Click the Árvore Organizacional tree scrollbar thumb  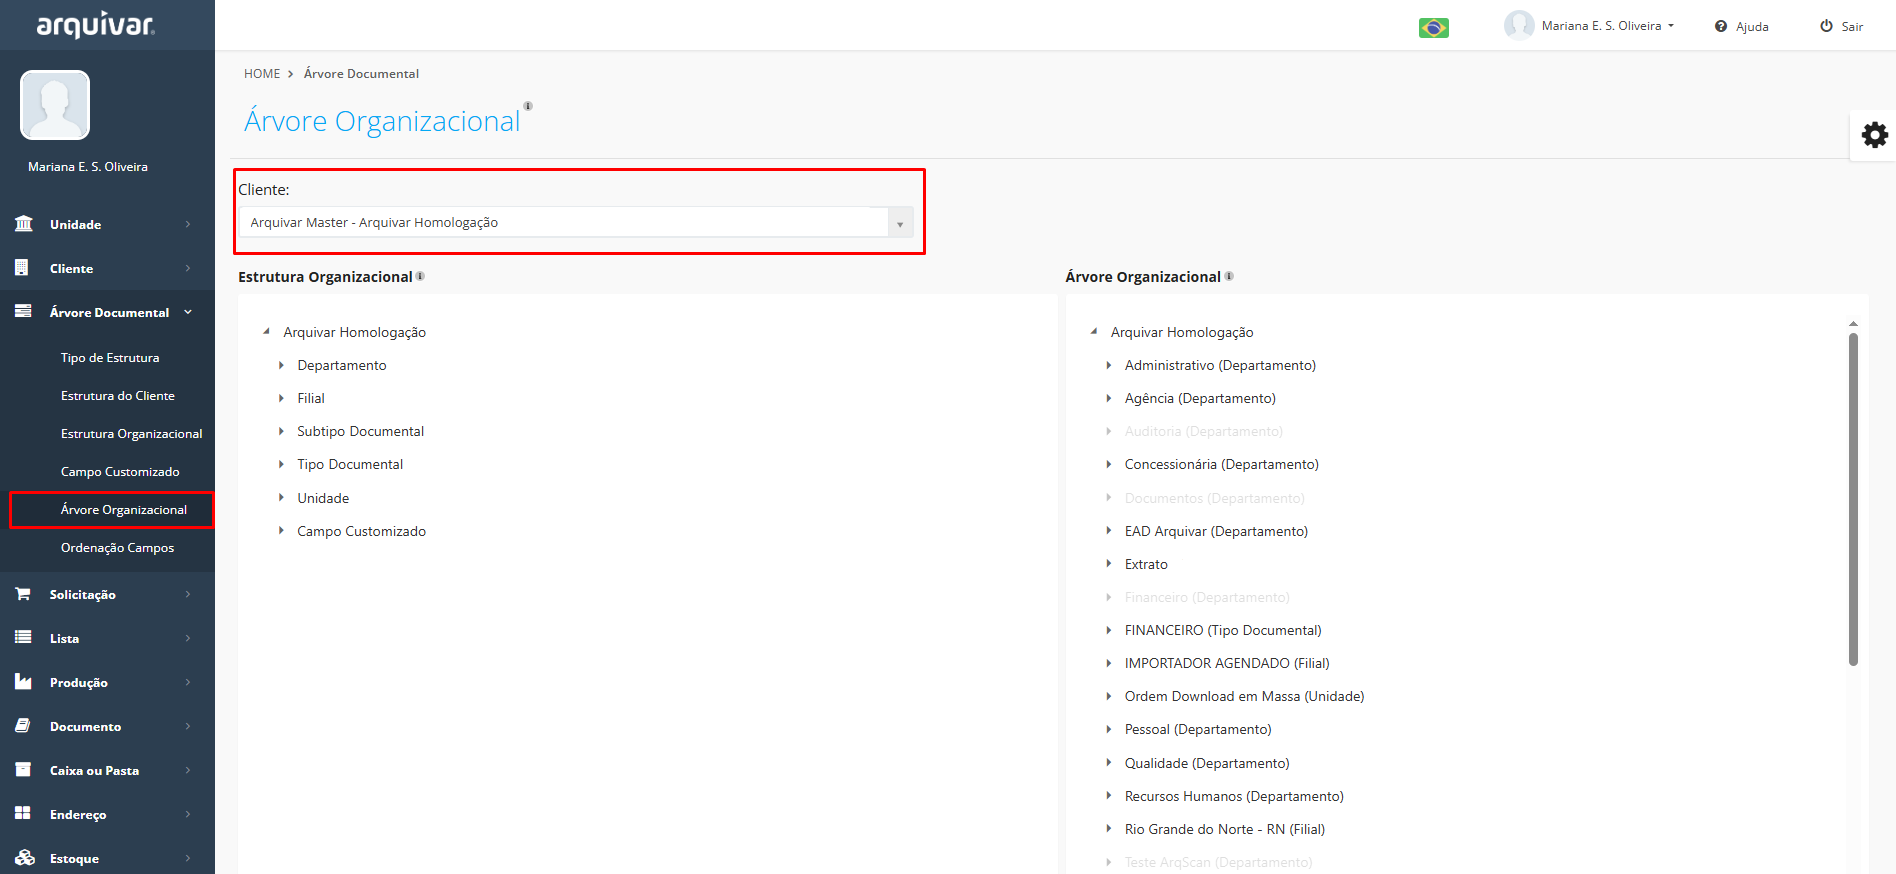[1853, 499]
